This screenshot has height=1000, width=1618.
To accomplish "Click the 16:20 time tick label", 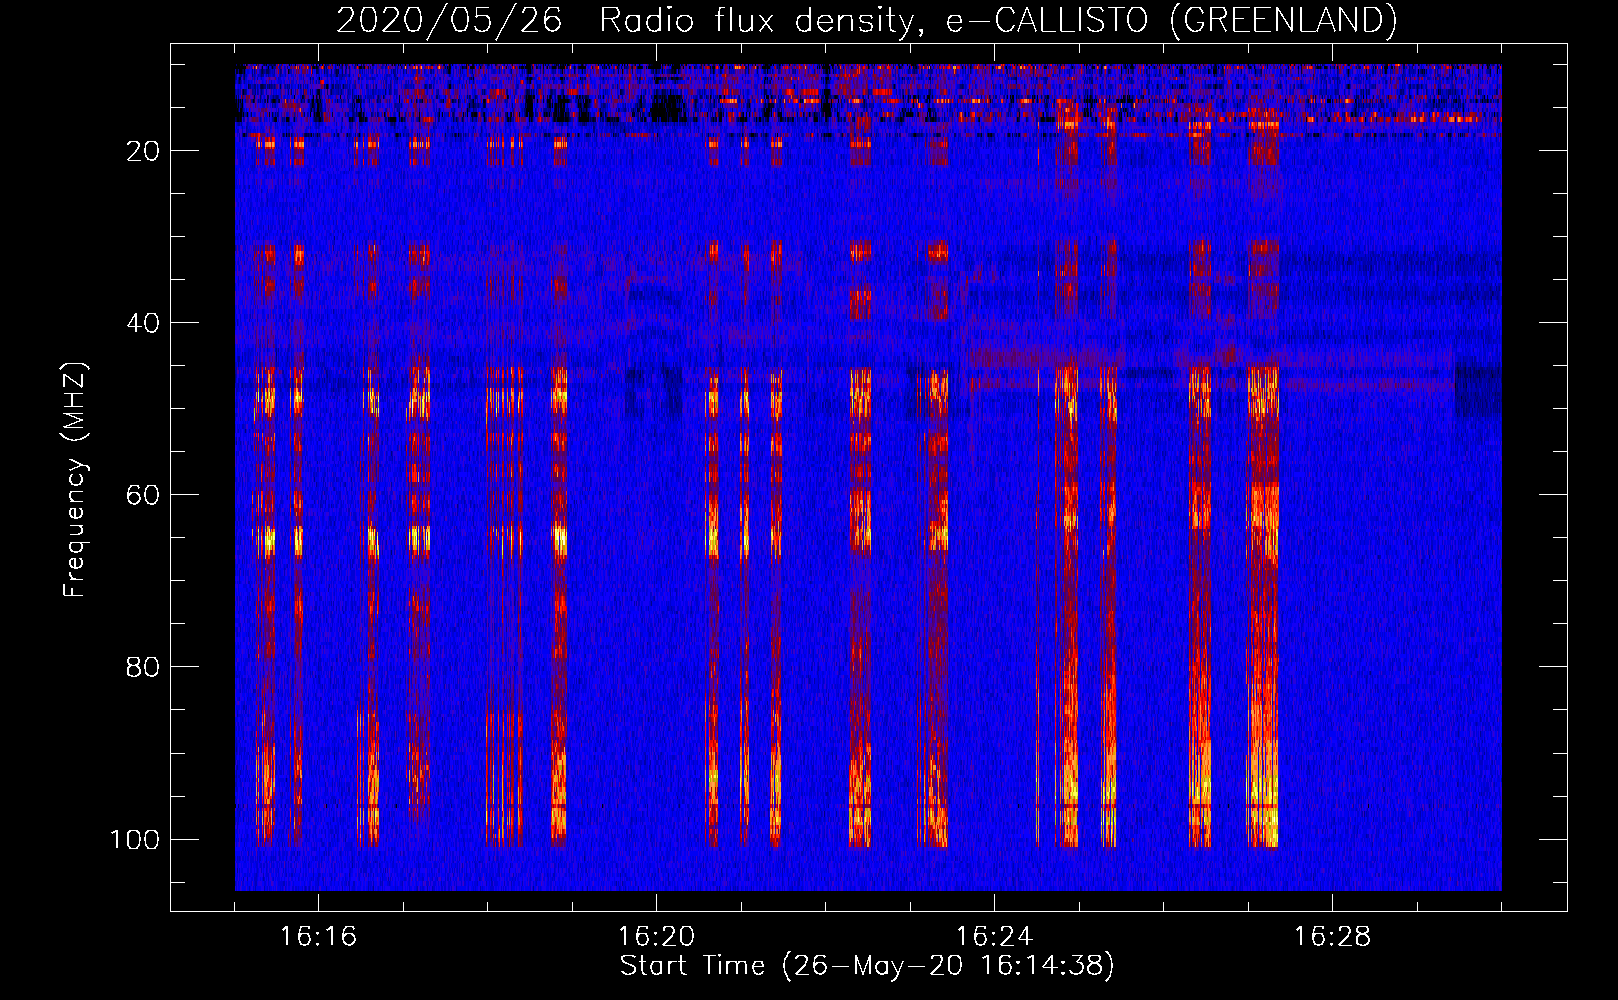I will 656,936.
